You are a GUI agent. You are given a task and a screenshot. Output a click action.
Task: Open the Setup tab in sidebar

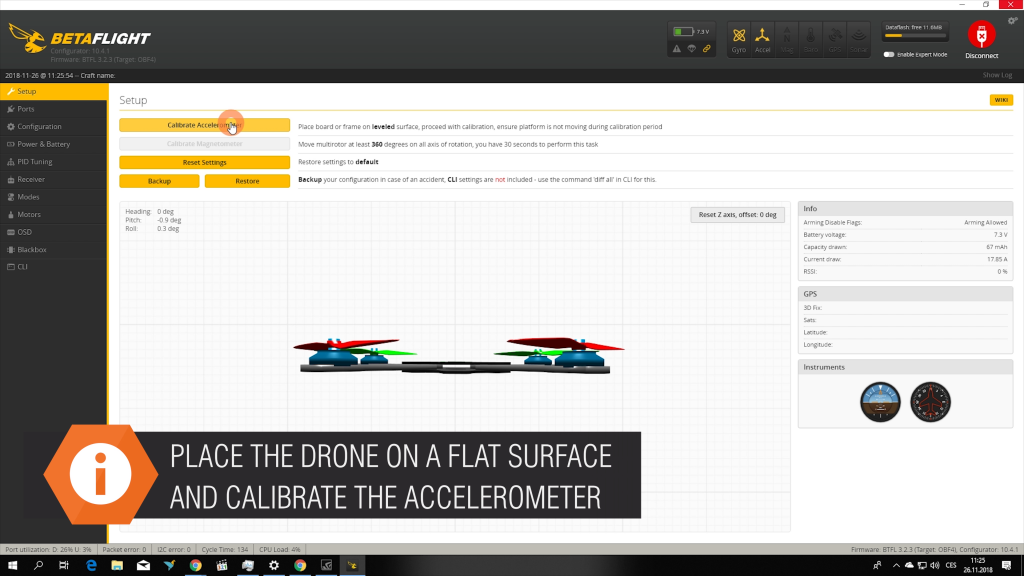(x=54, y=91)
